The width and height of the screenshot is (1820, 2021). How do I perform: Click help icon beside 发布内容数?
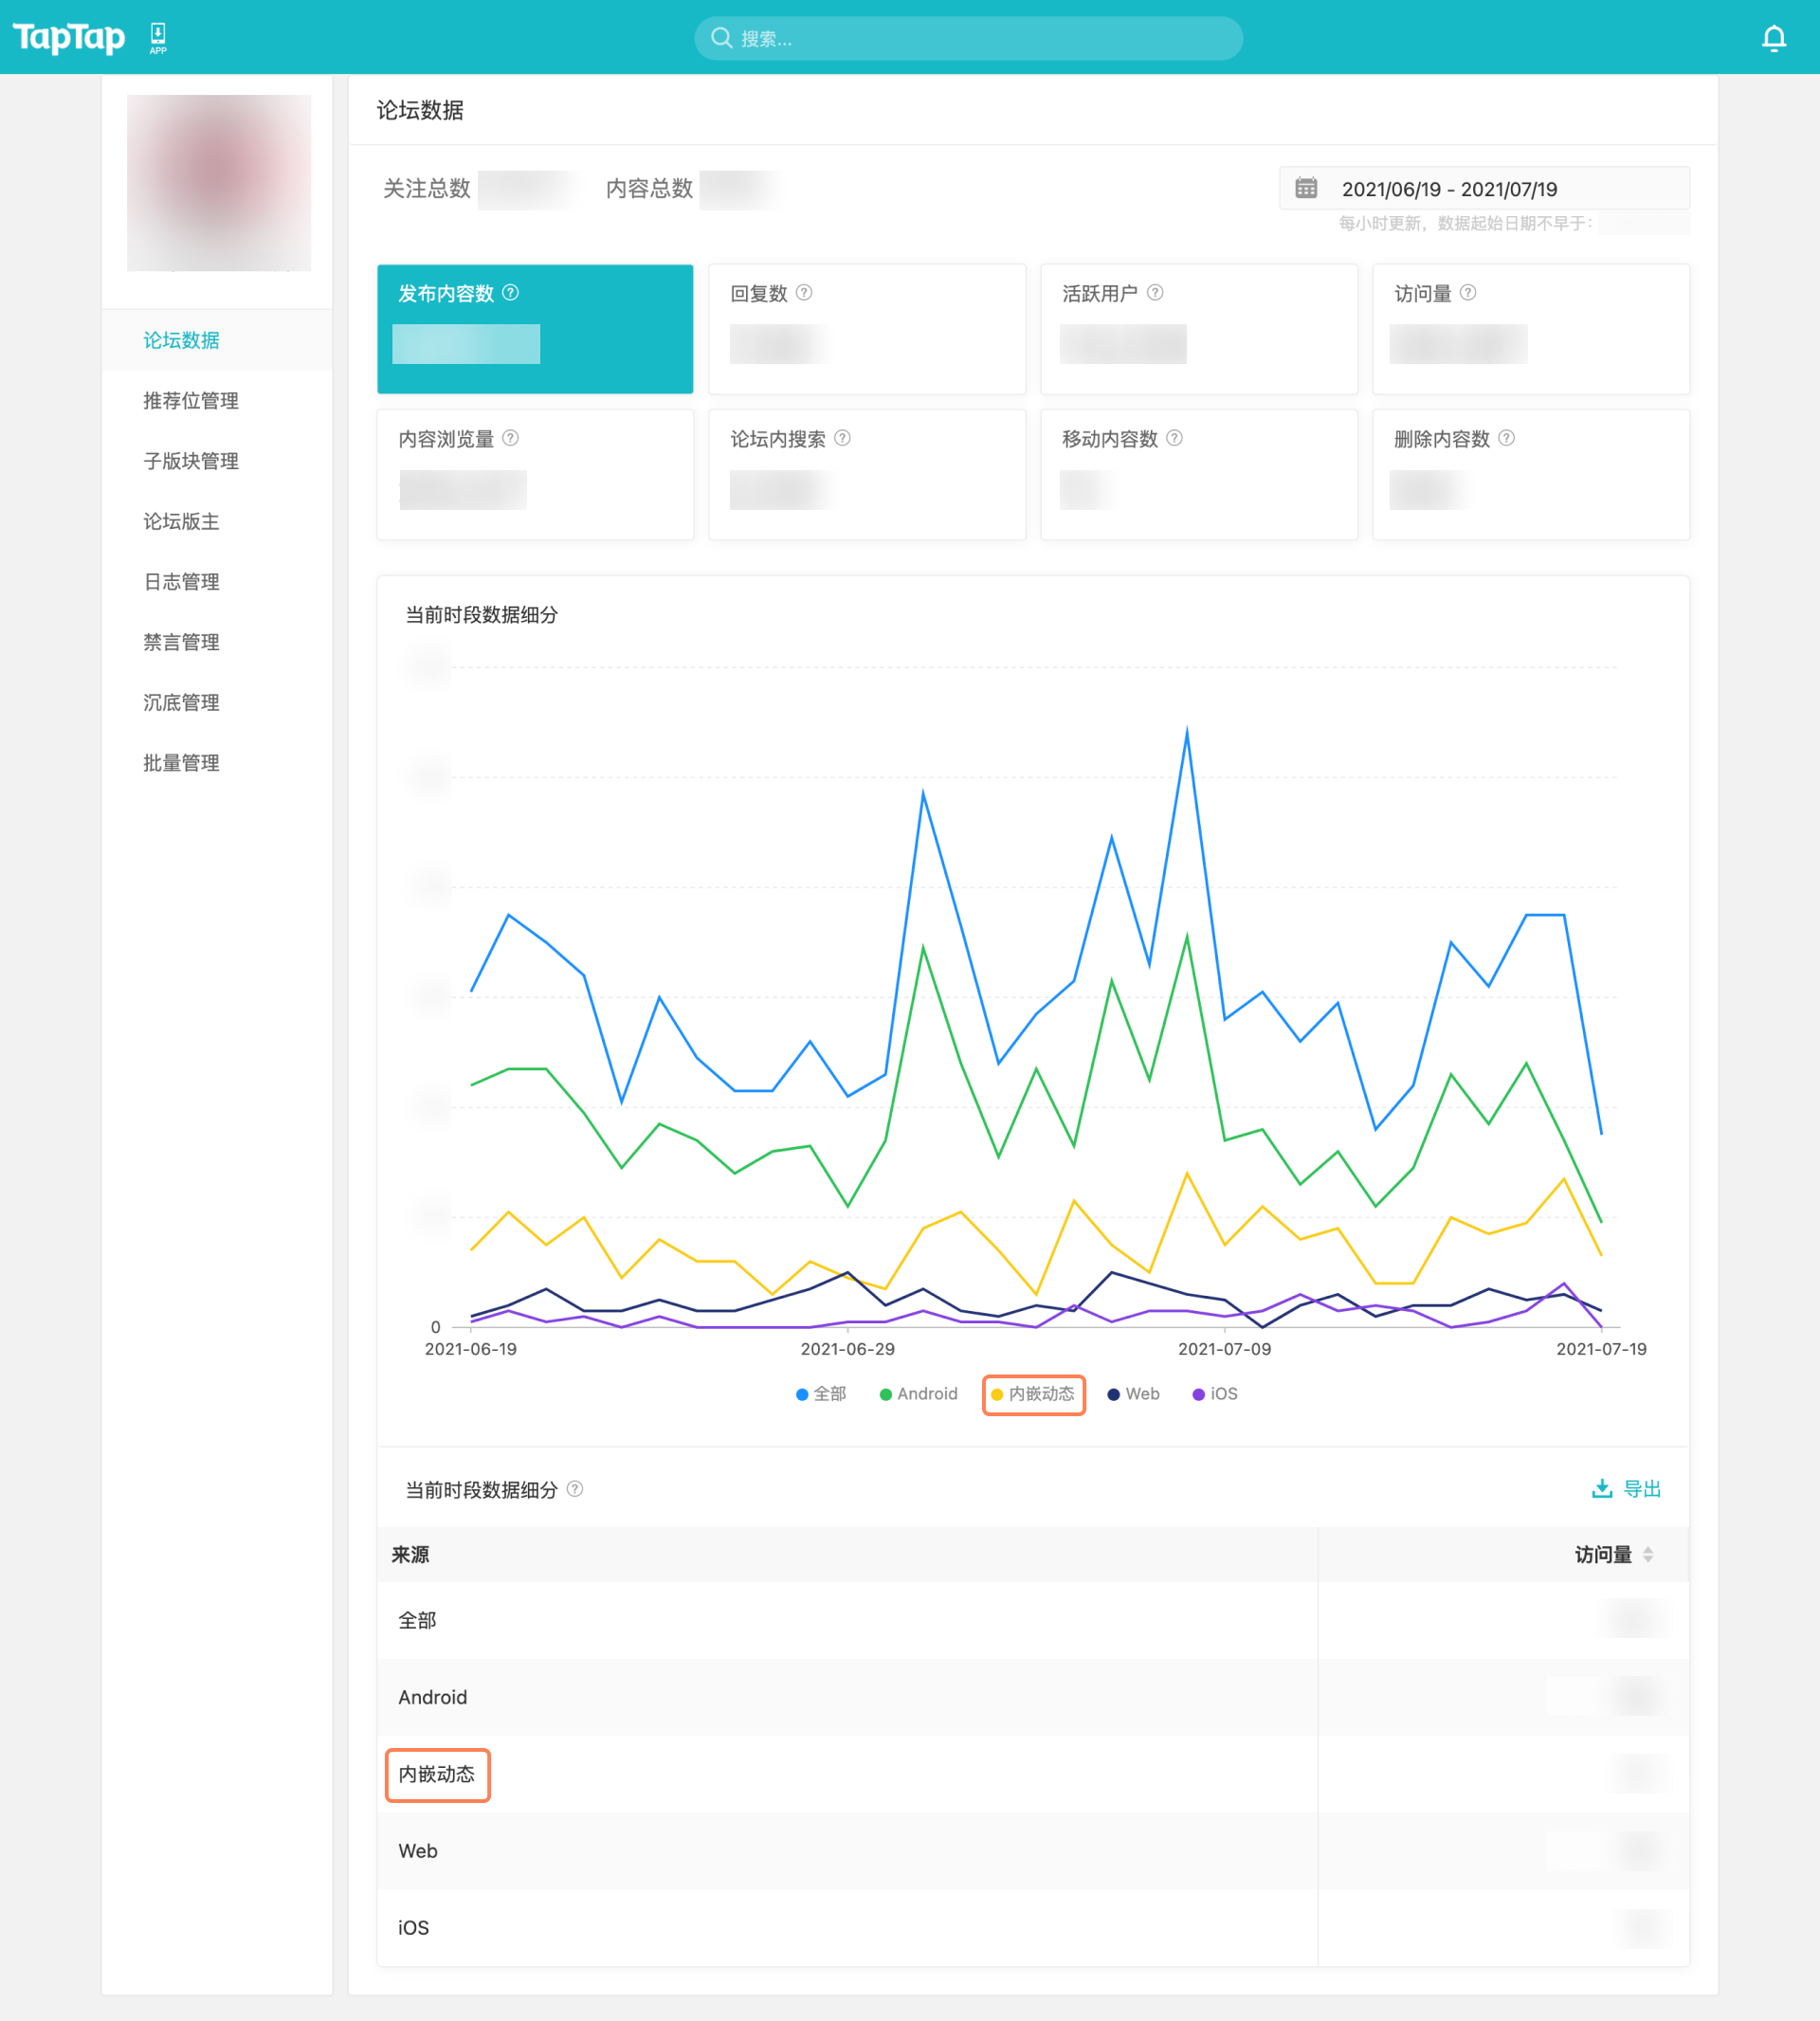pos(510,293)
